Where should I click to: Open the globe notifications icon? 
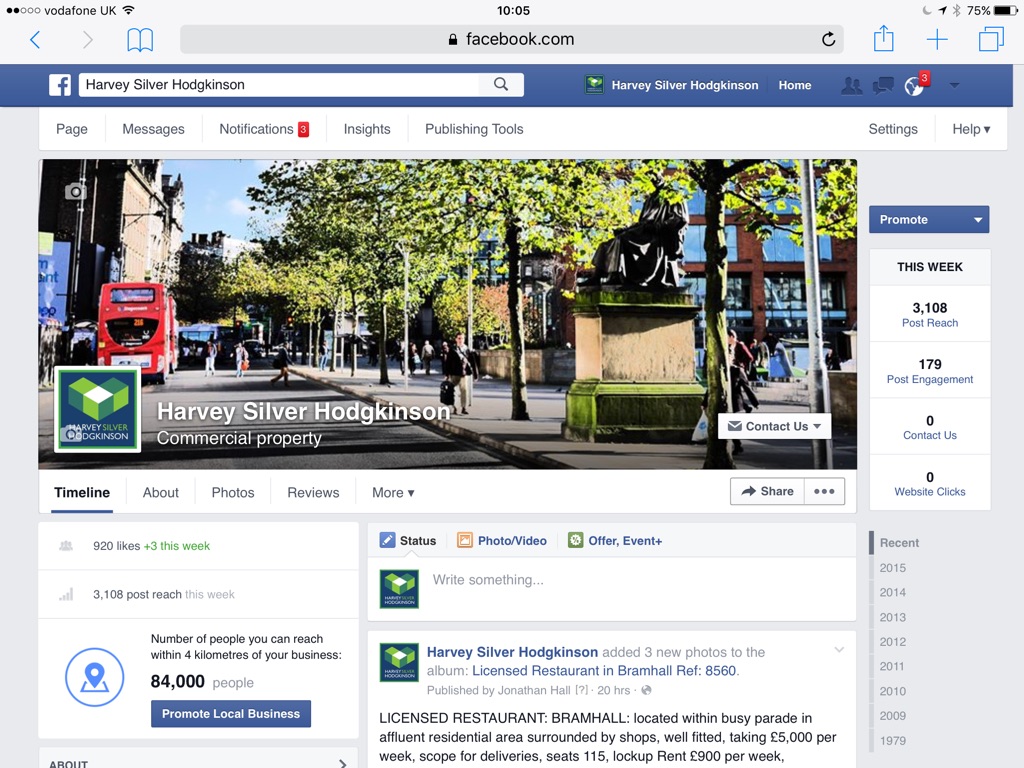click(x=914, y=86)
